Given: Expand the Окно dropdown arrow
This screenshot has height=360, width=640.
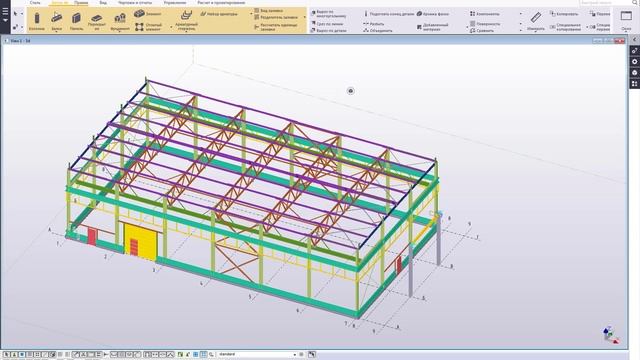Looking at the screenshot, I should [626, 32].
